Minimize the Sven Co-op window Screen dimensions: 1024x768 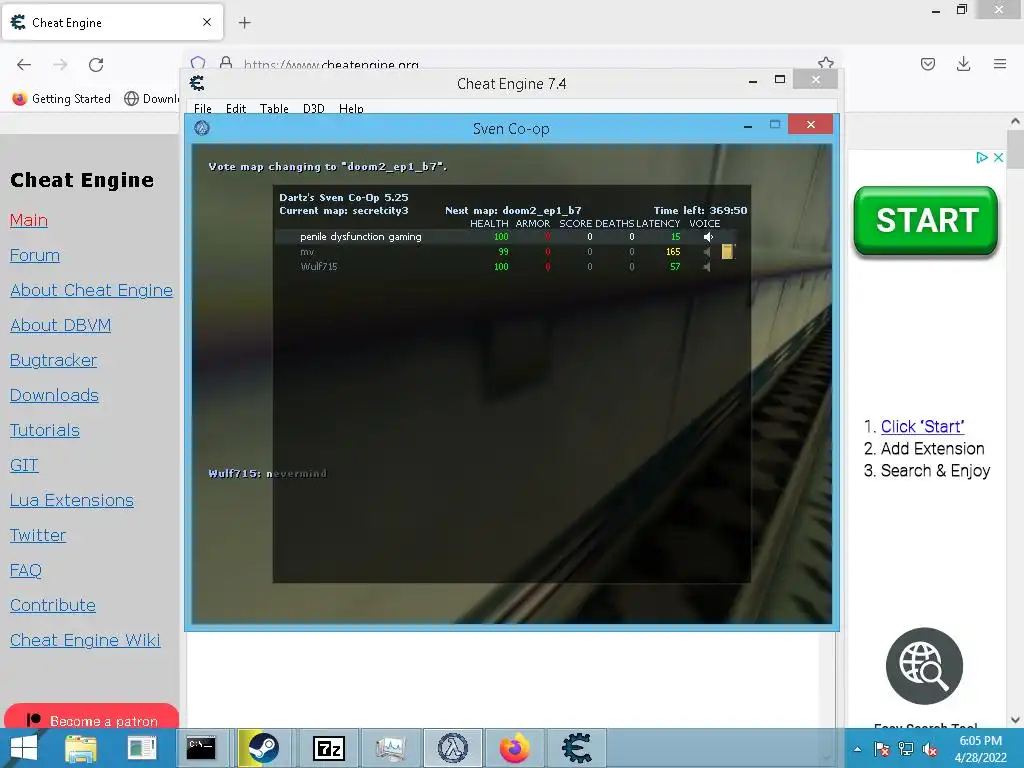click(748, 125)
